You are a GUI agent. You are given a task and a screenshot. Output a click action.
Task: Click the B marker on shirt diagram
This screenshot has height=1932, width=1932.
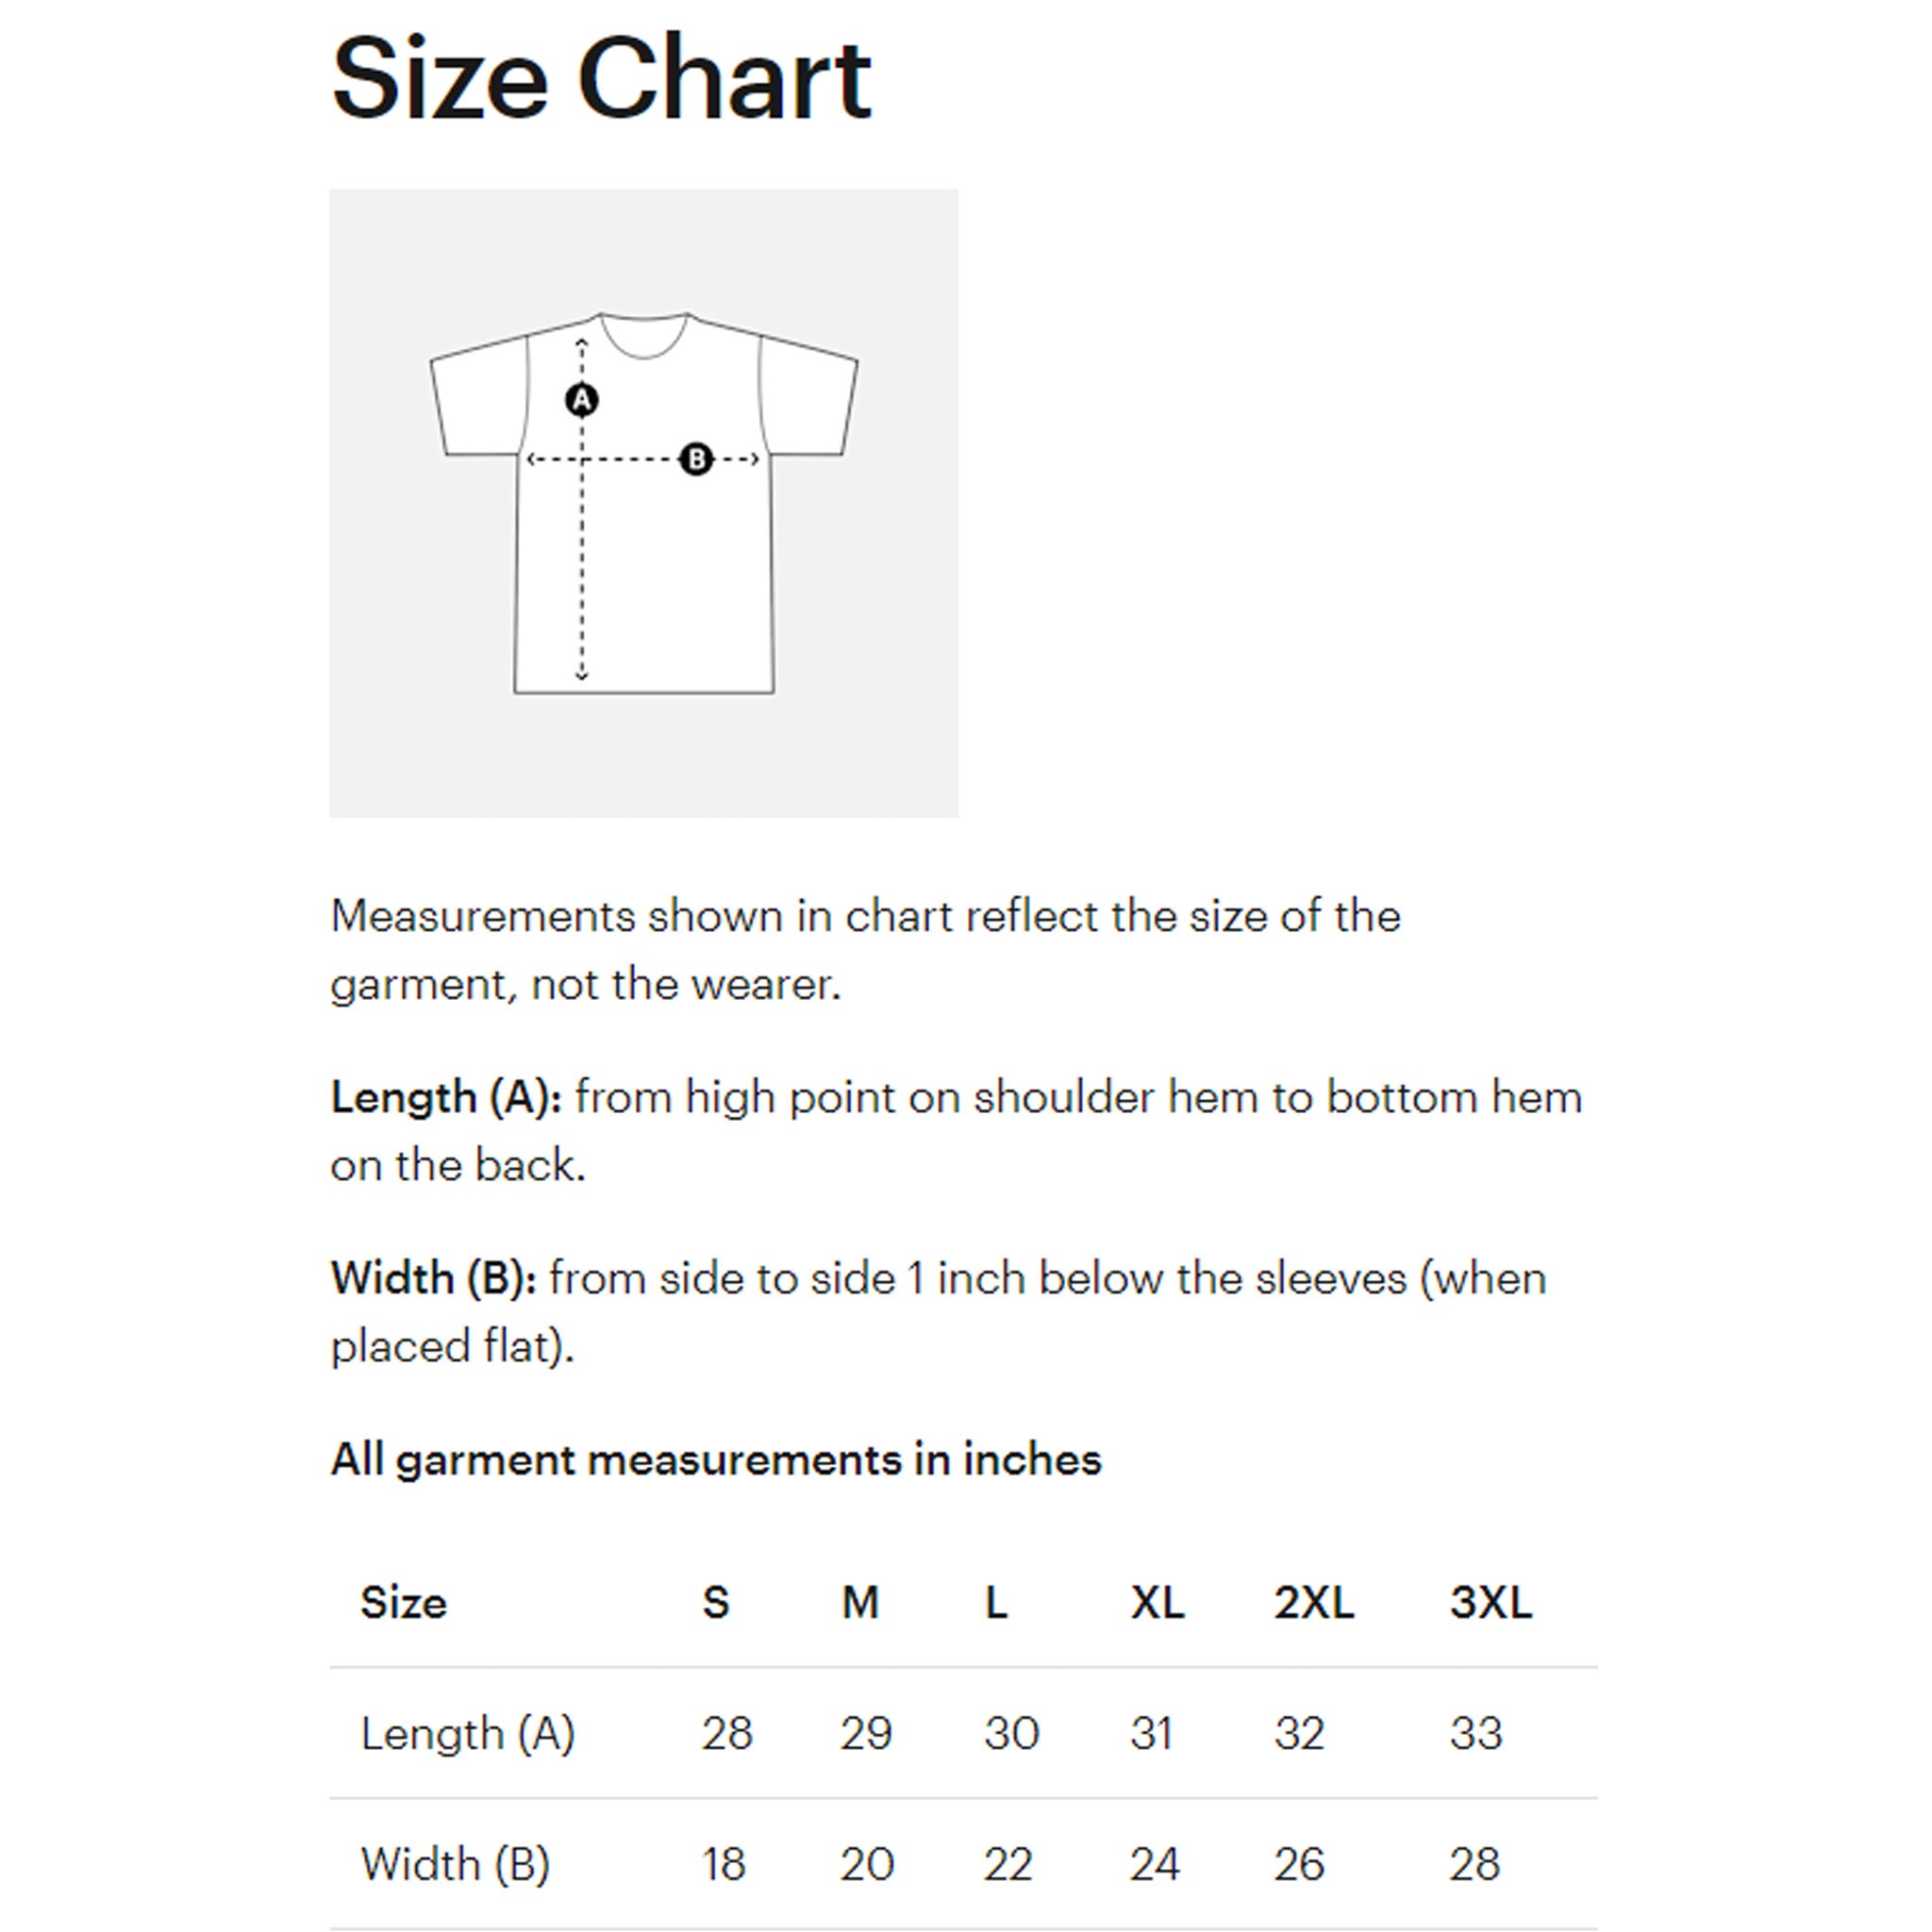coord(696,459)
